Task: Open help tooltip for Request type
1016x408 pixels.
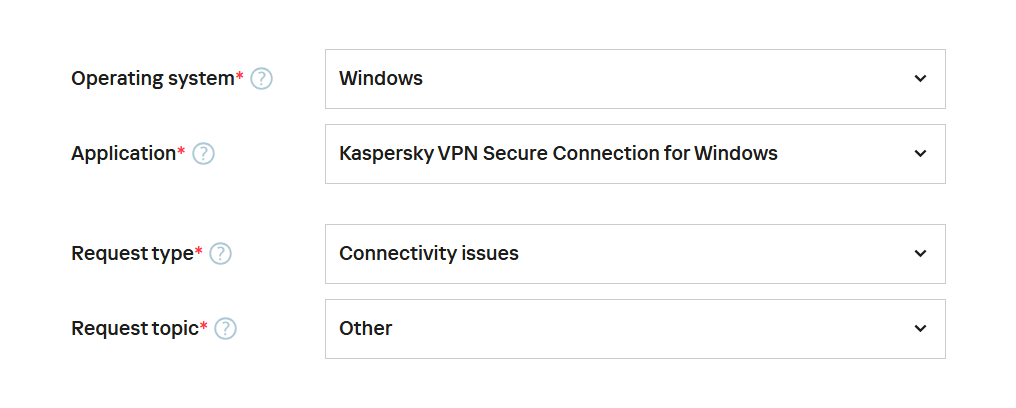Action: (220, 254)
